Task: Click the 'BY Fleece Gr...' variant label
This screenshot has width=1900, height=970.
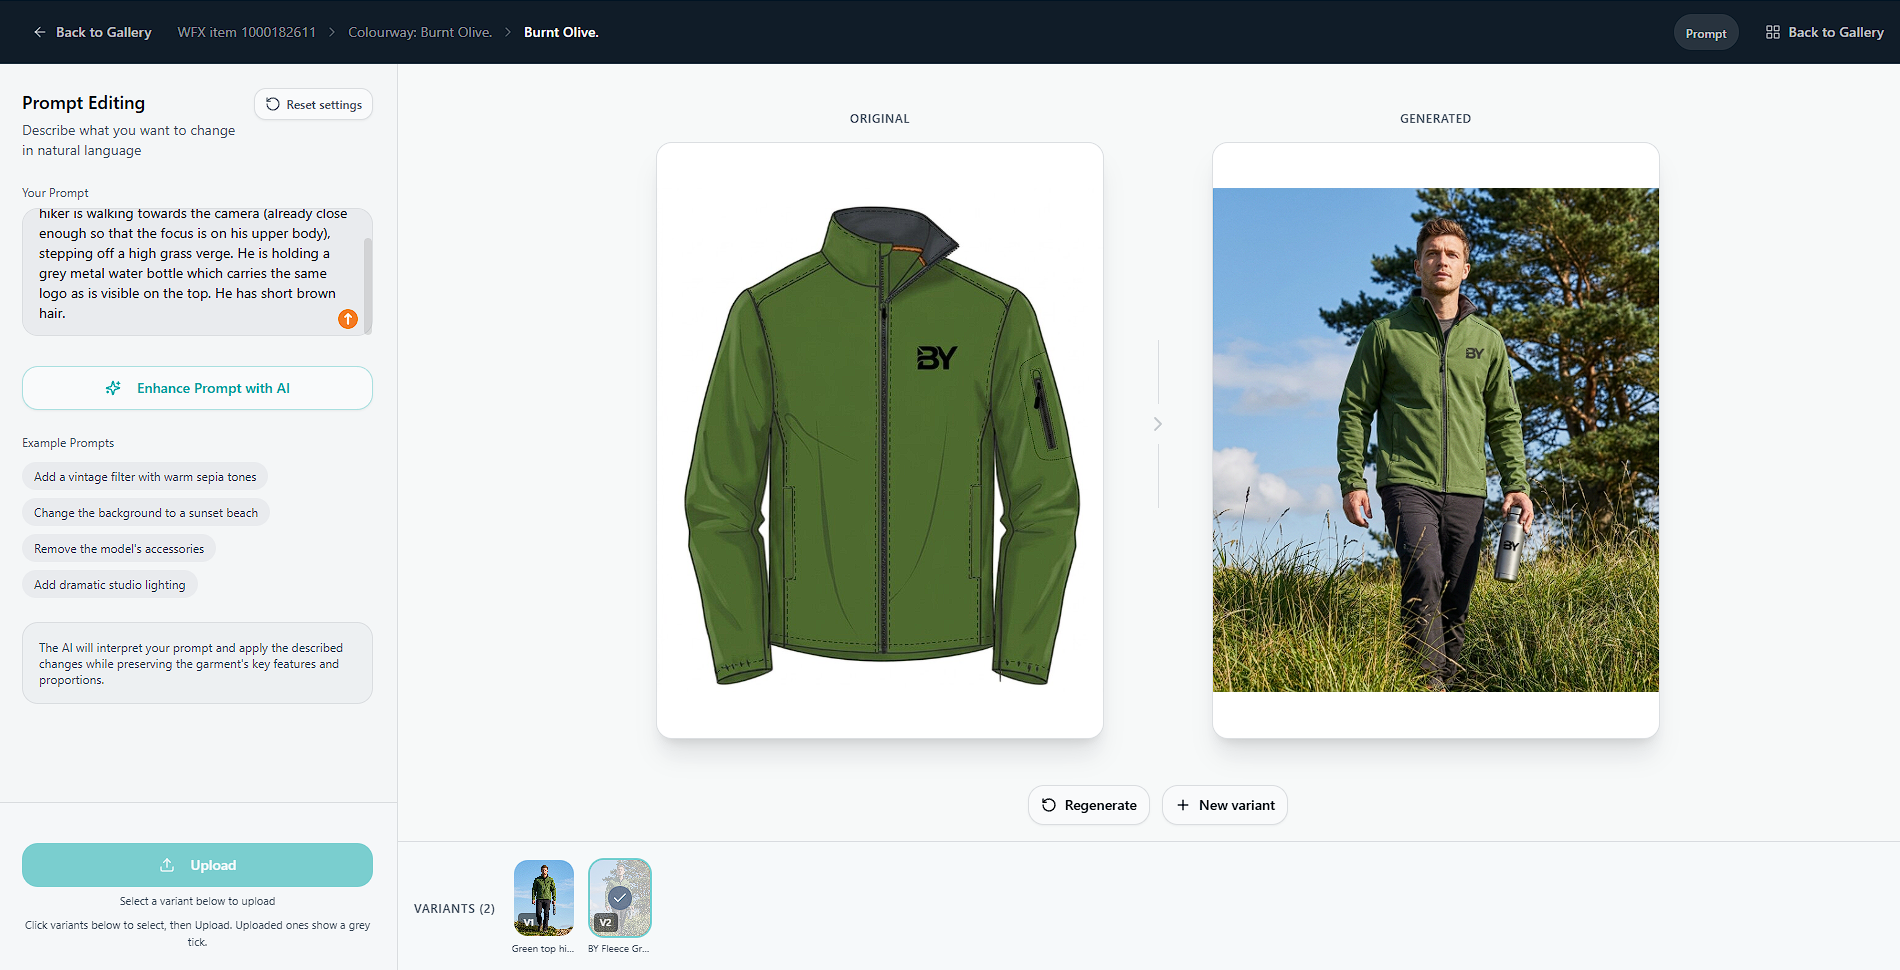Action: click(x=619, y=949)
